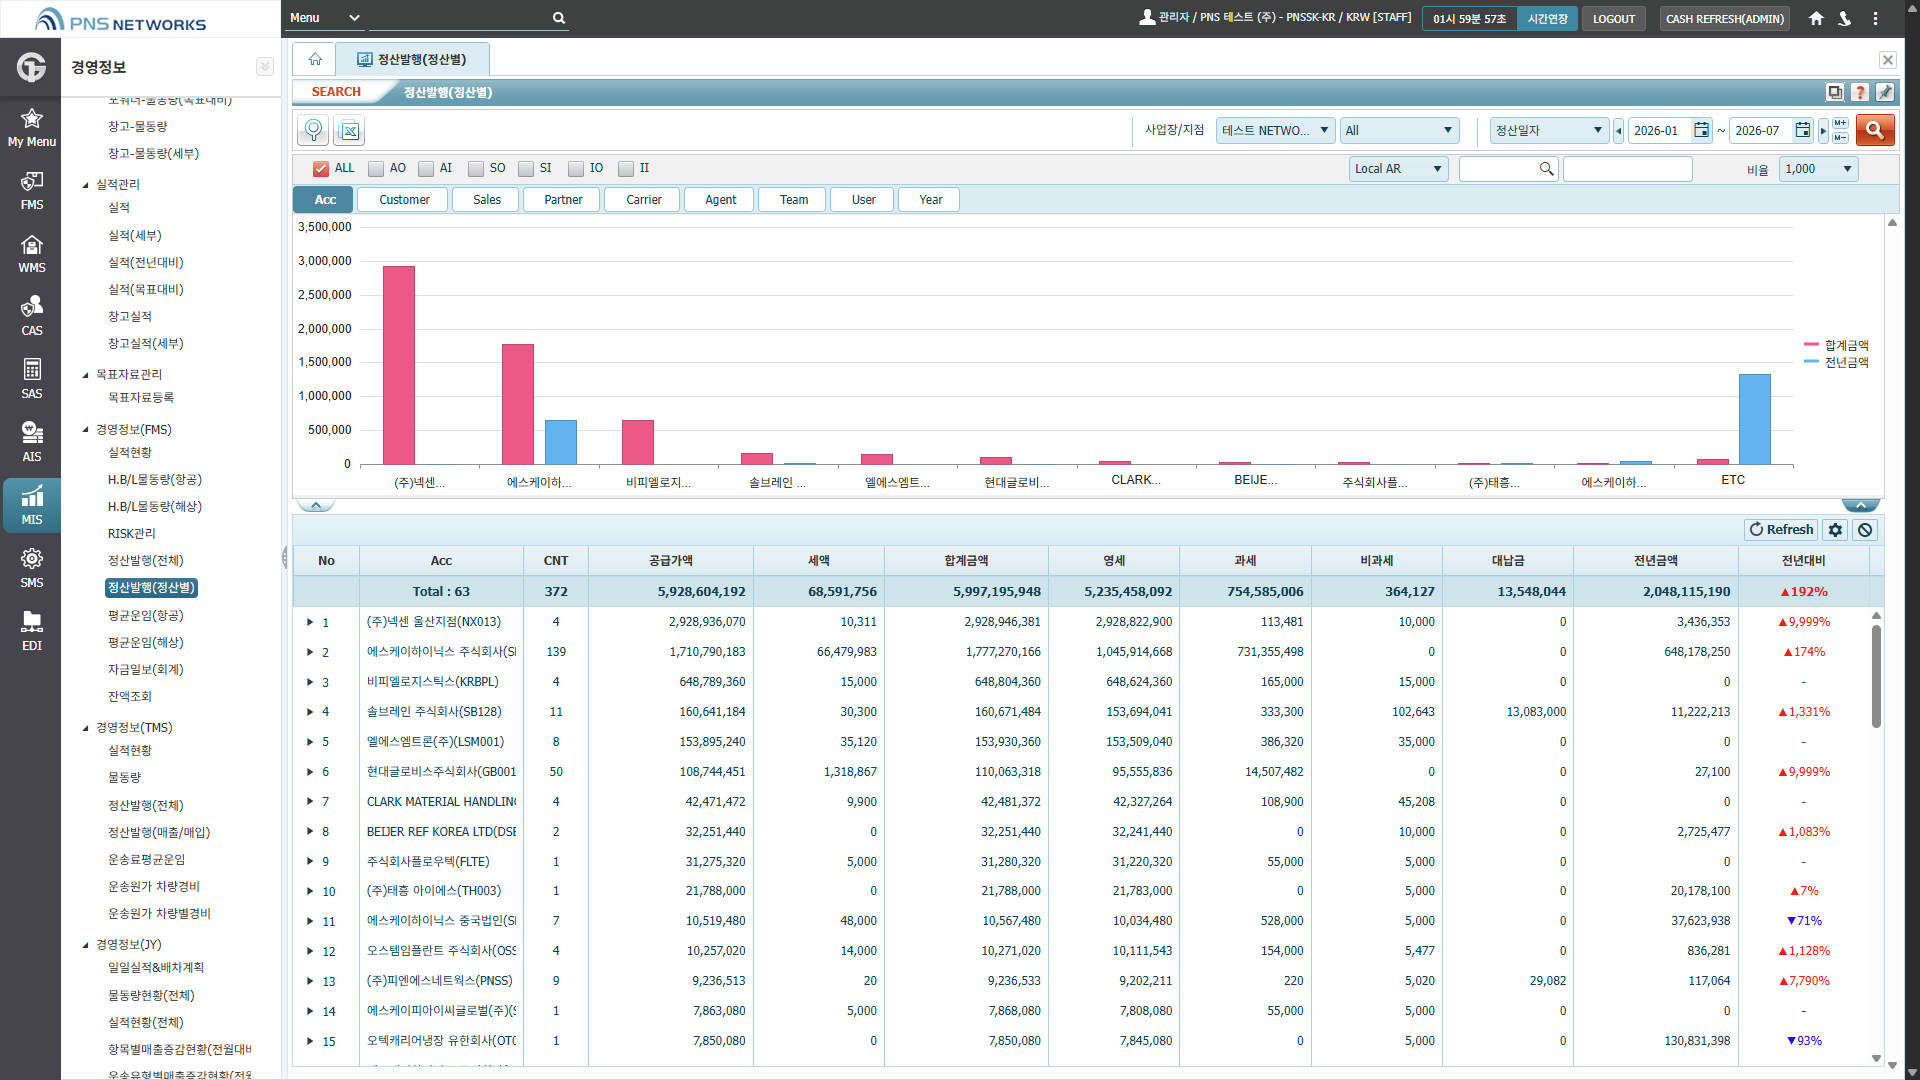Open the EDI module icon

pos(31,631)
